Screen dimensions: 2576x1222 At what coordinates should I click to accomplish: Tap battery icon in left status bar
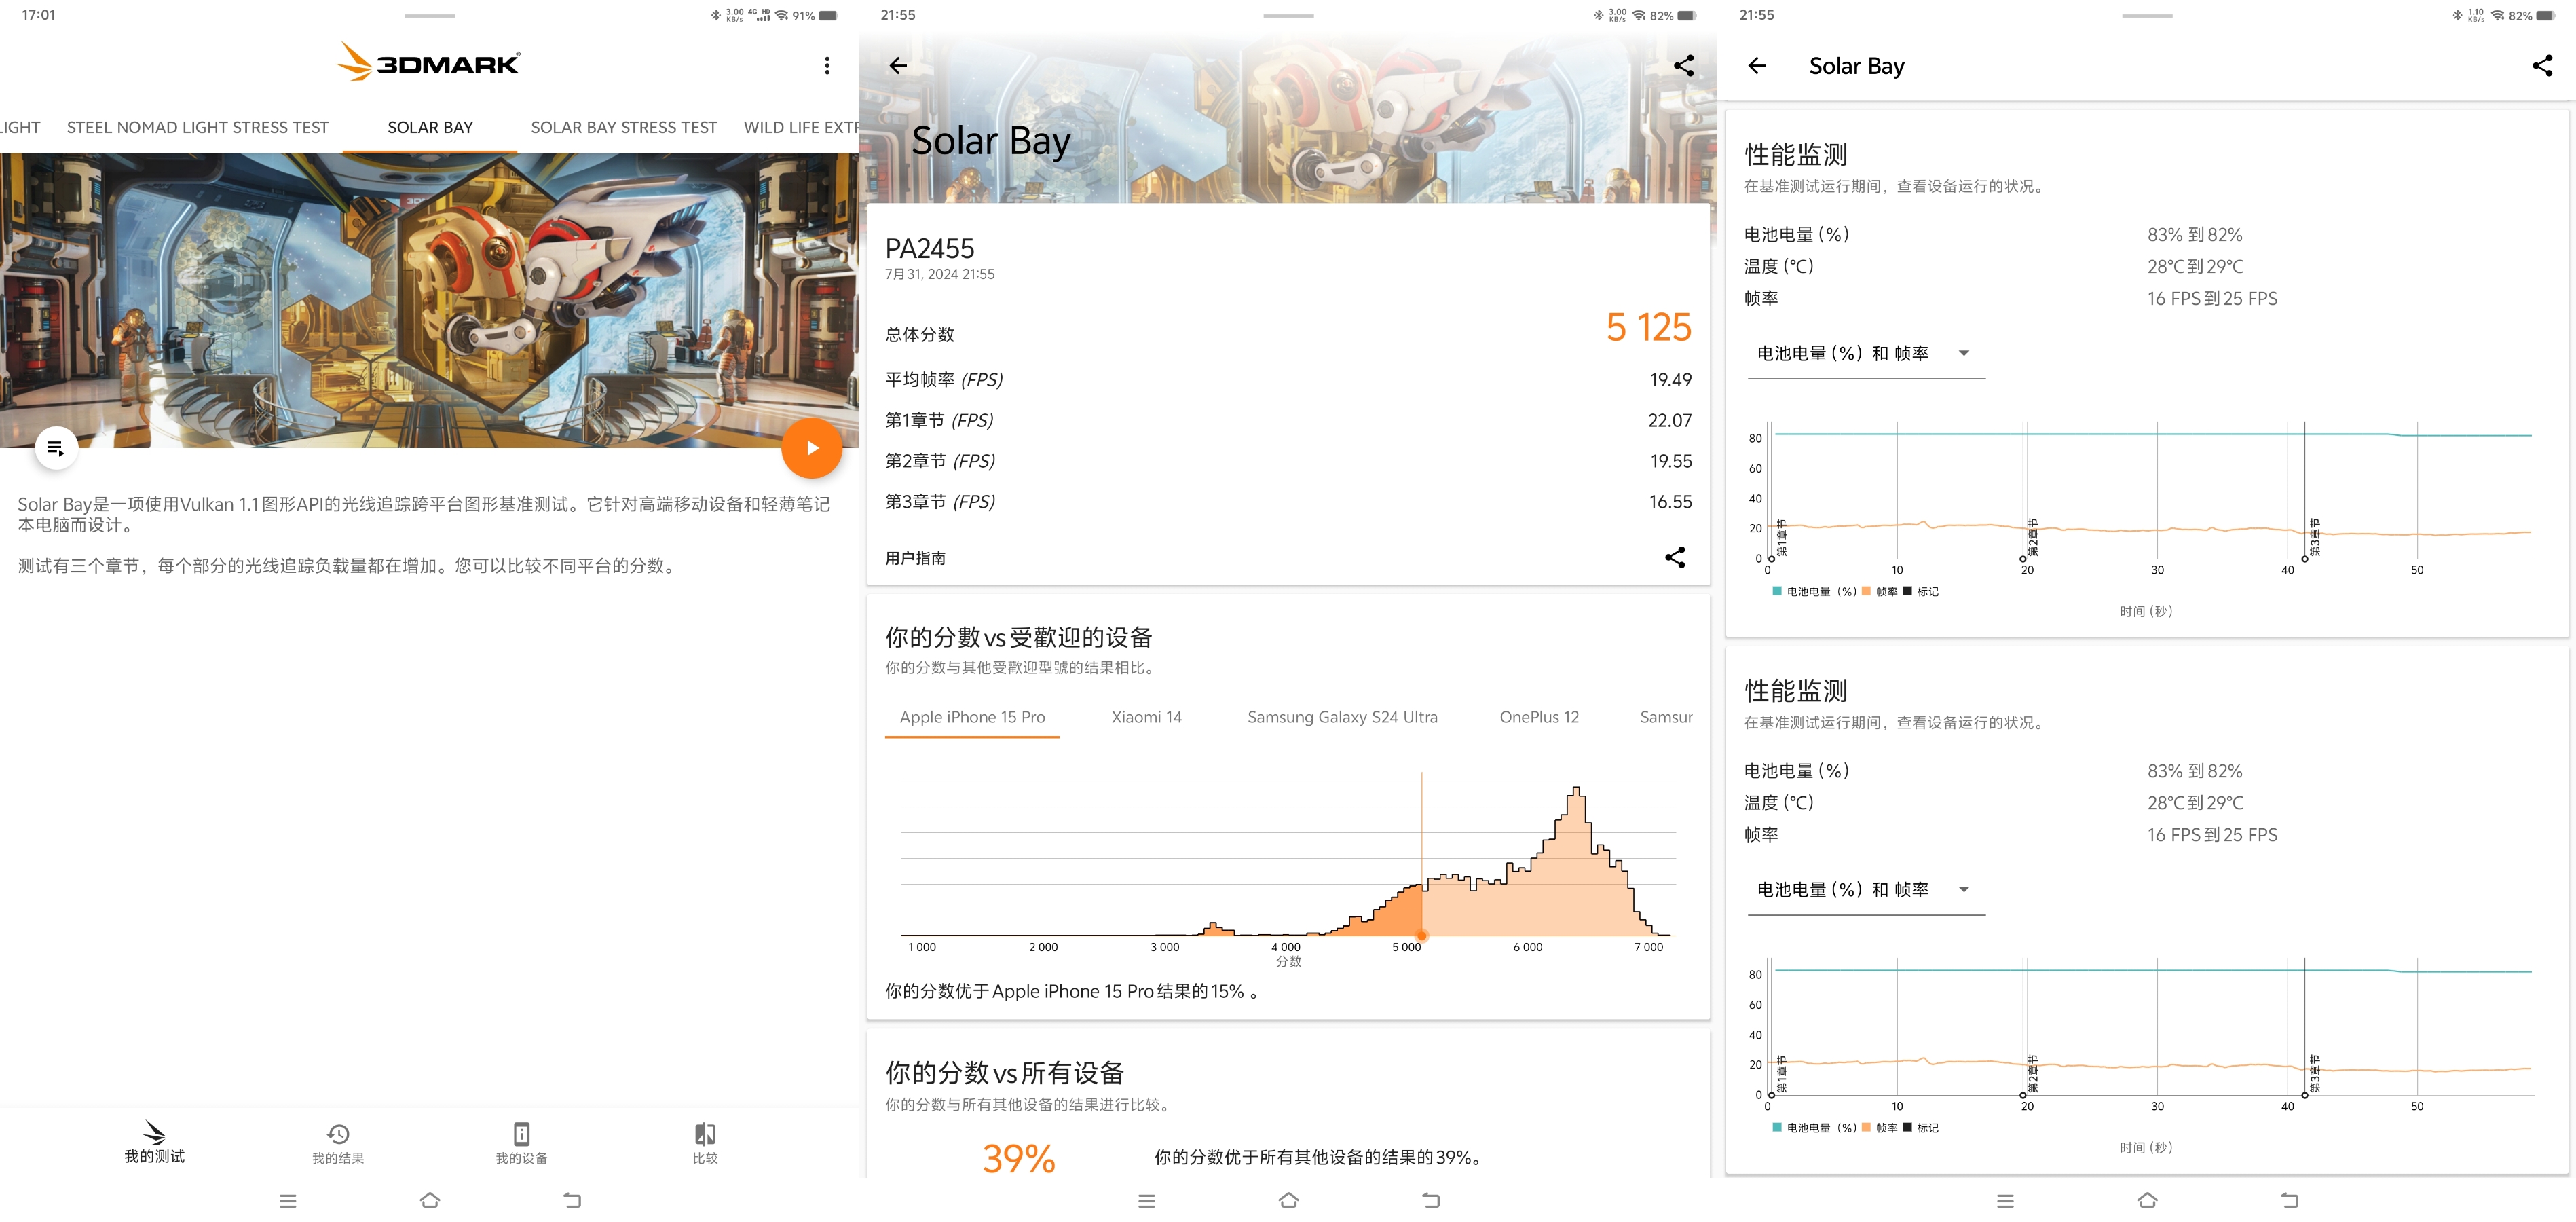tap(827, 15)
